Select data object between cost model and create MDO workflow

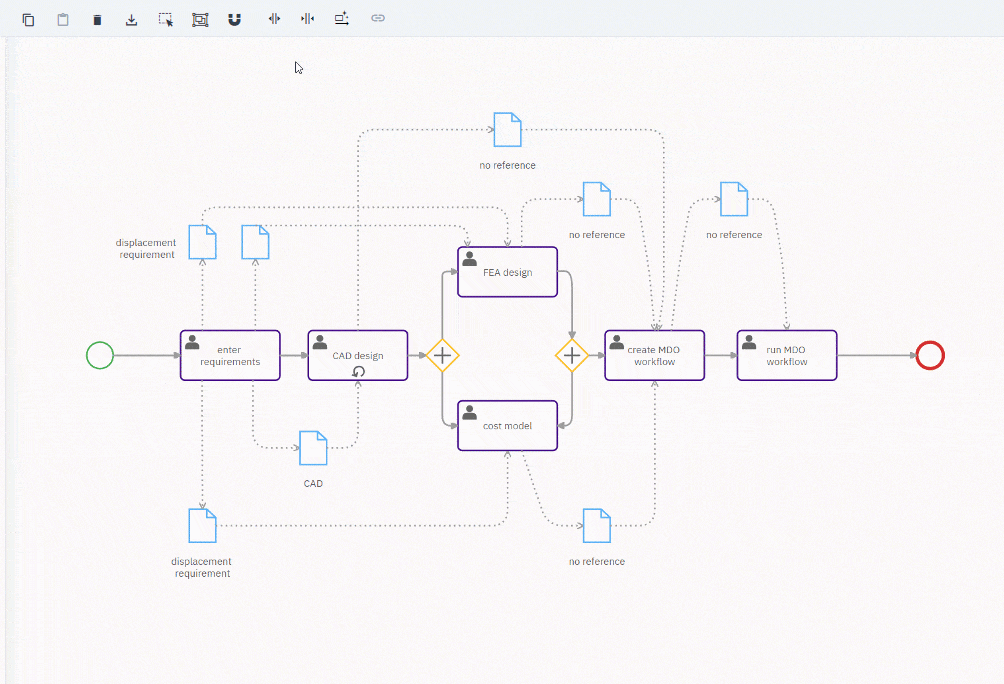tap(597, 526)
